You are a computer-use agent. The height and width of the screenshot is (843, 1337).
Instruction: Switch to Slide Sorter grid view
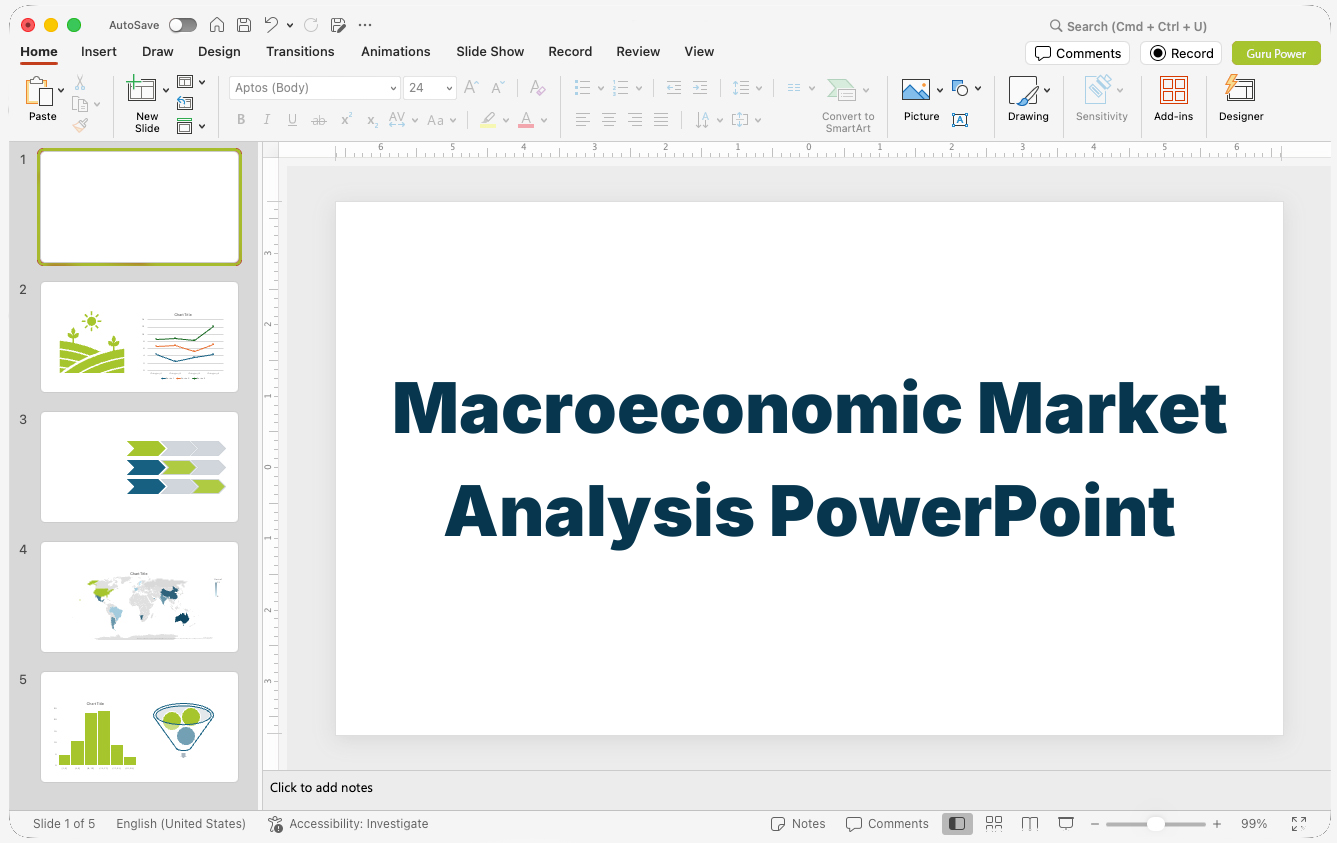point(994,824)
